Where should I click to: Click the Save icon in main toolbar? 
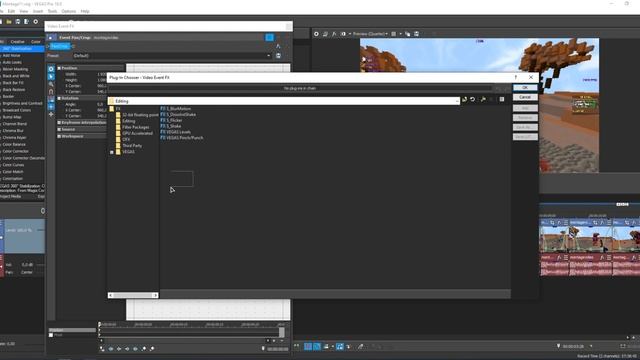click(18, 21)
